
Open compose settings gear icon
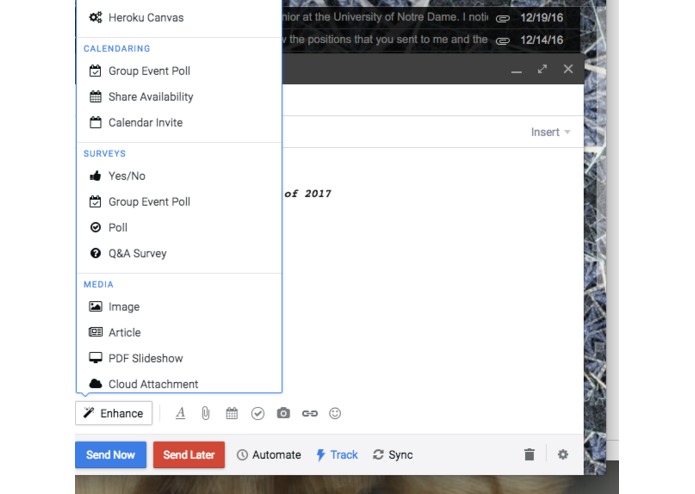(x=563, y=455)
